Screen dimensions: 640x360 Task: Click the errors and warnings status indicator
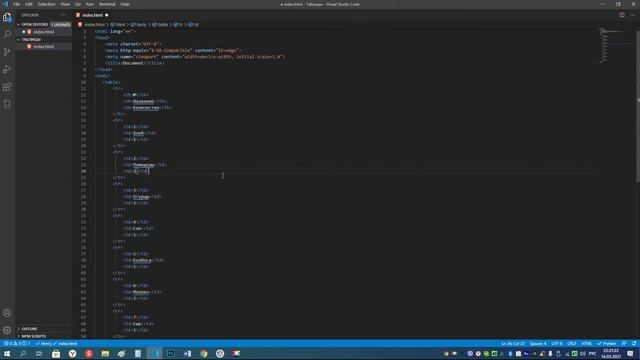point(17,344)
